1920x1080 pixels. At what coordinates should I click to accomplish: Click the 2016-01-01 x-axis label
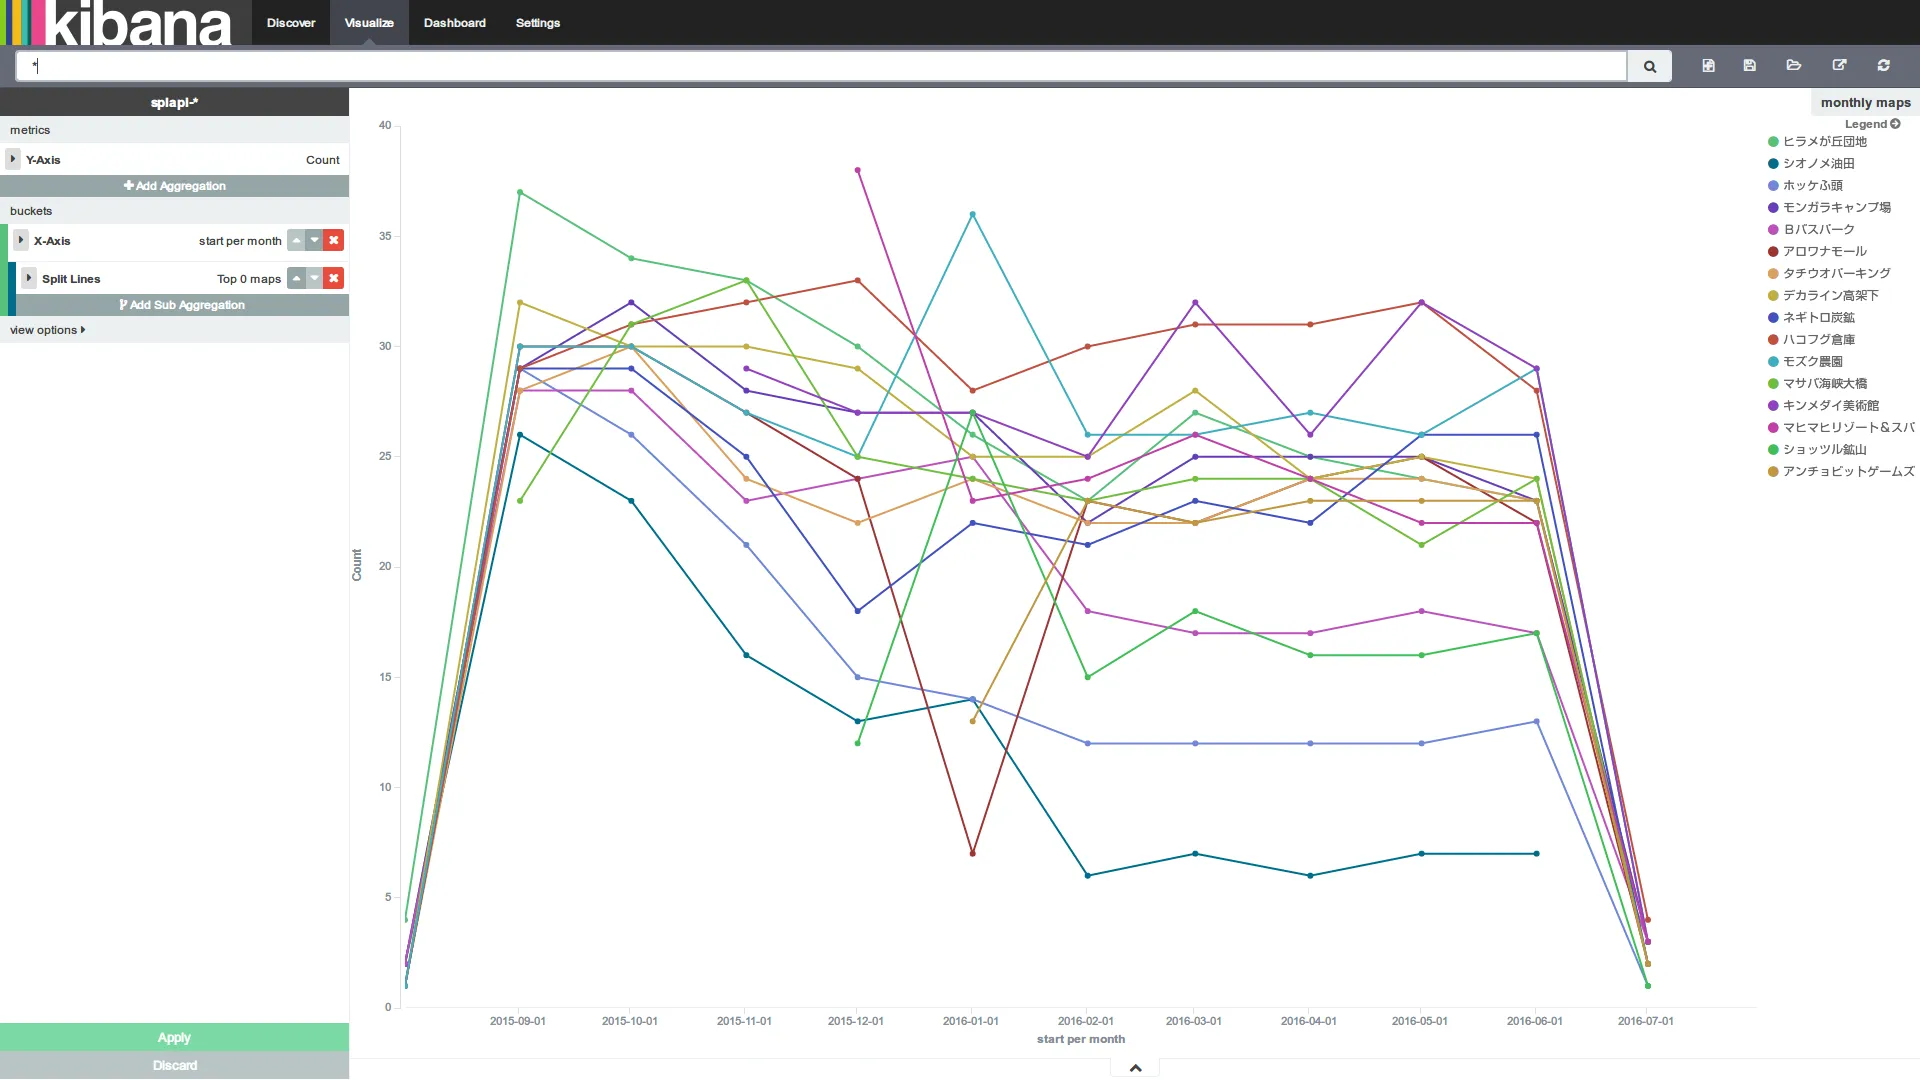click(971, 1021)
